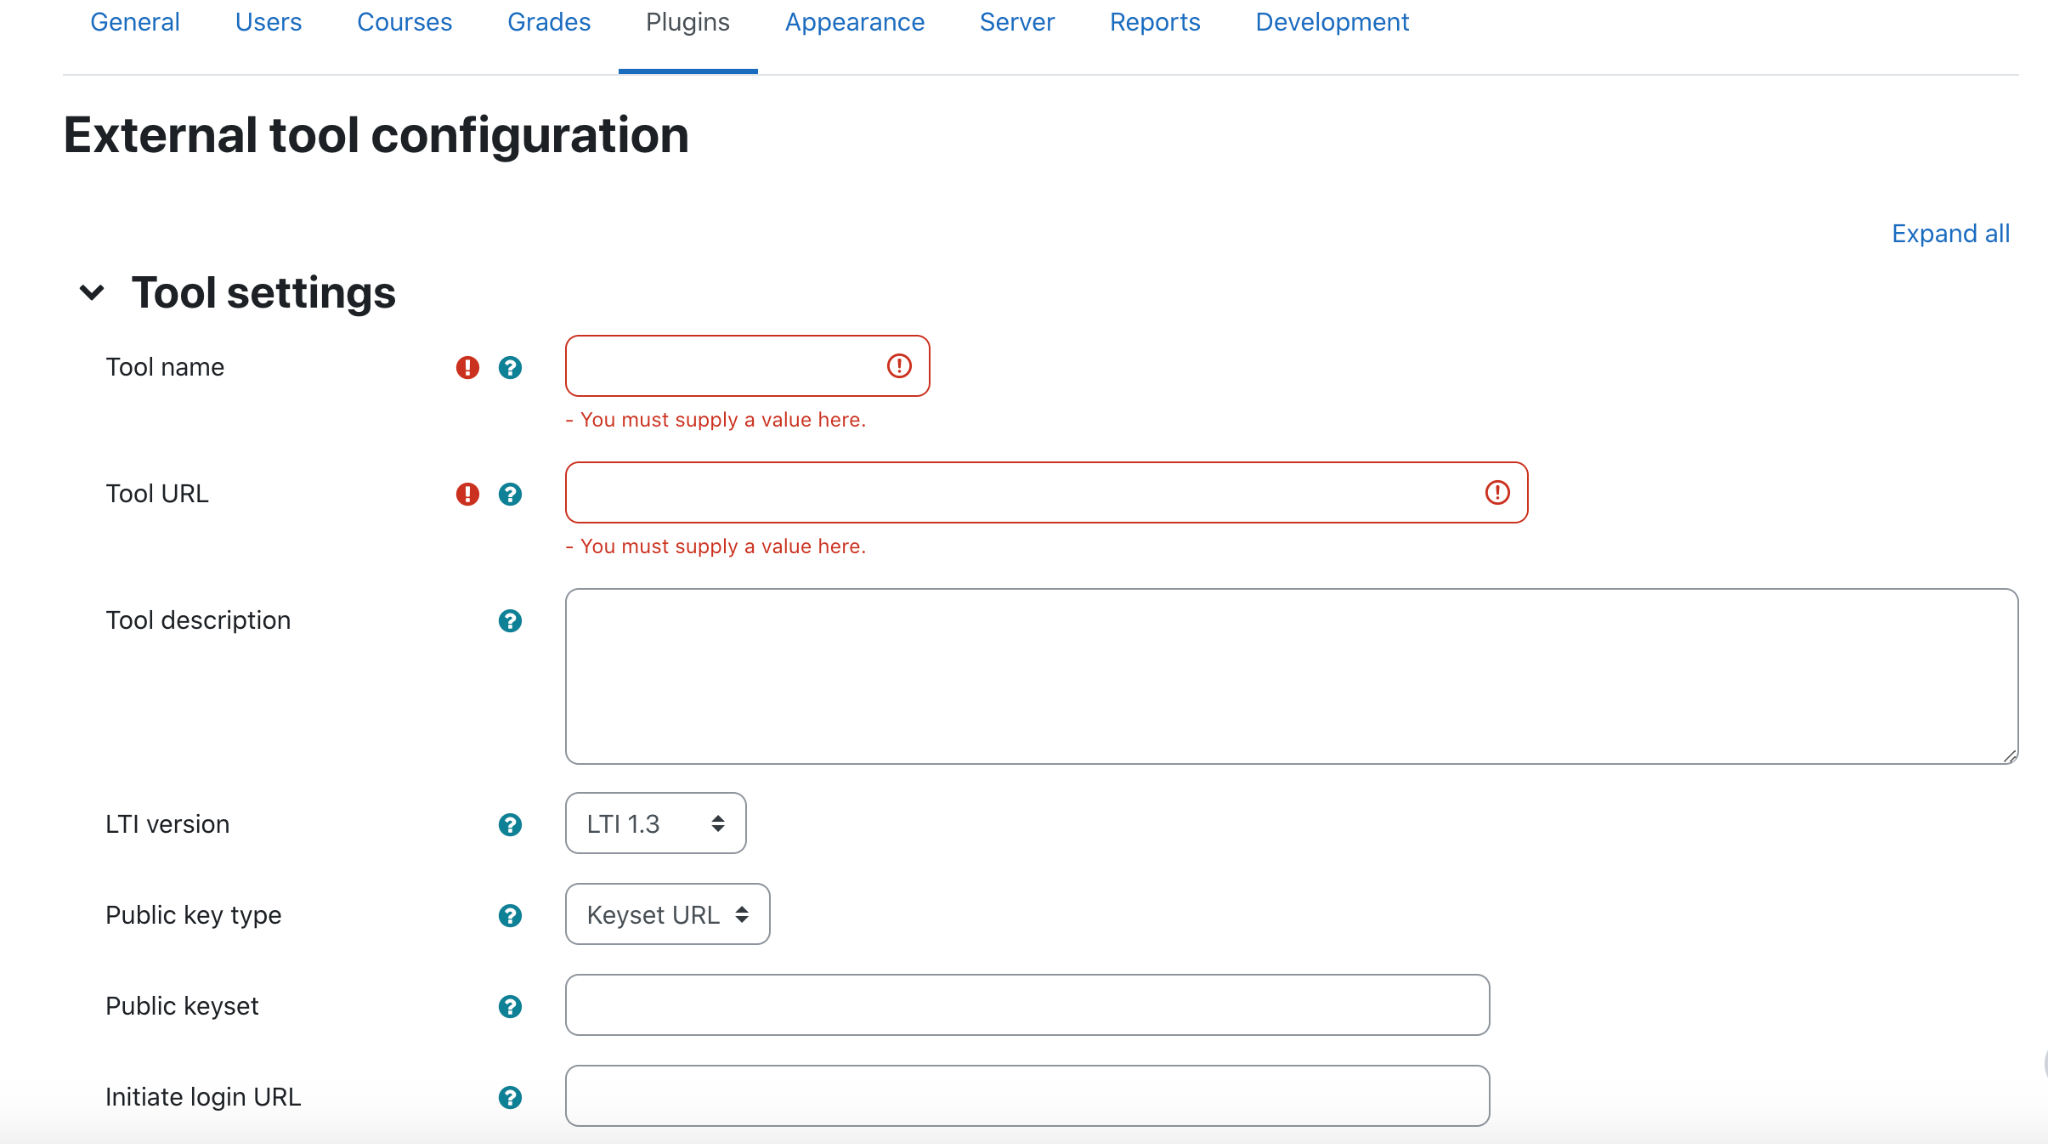Screen dimensions: 2048x1144
Task: Click the Public keyset input field
Action: [x=1027, y=1005]
